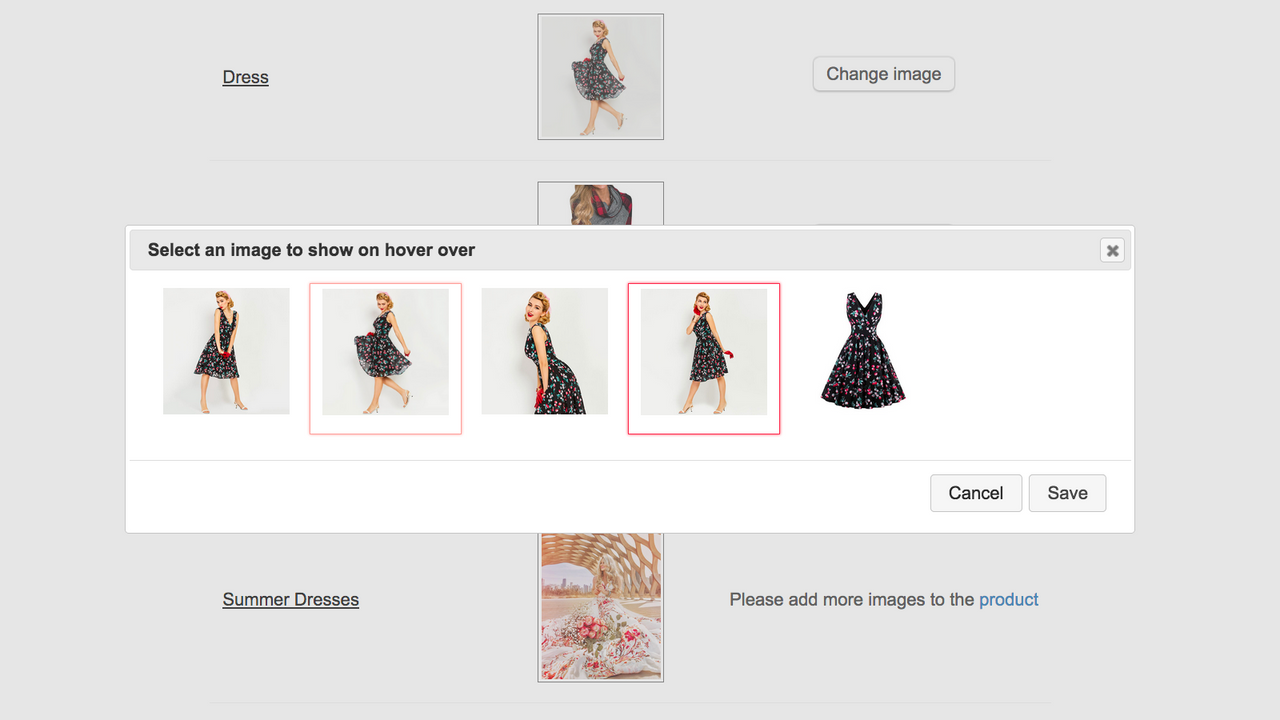Toggle selection on the twirling dress image

tap(385, 358)
